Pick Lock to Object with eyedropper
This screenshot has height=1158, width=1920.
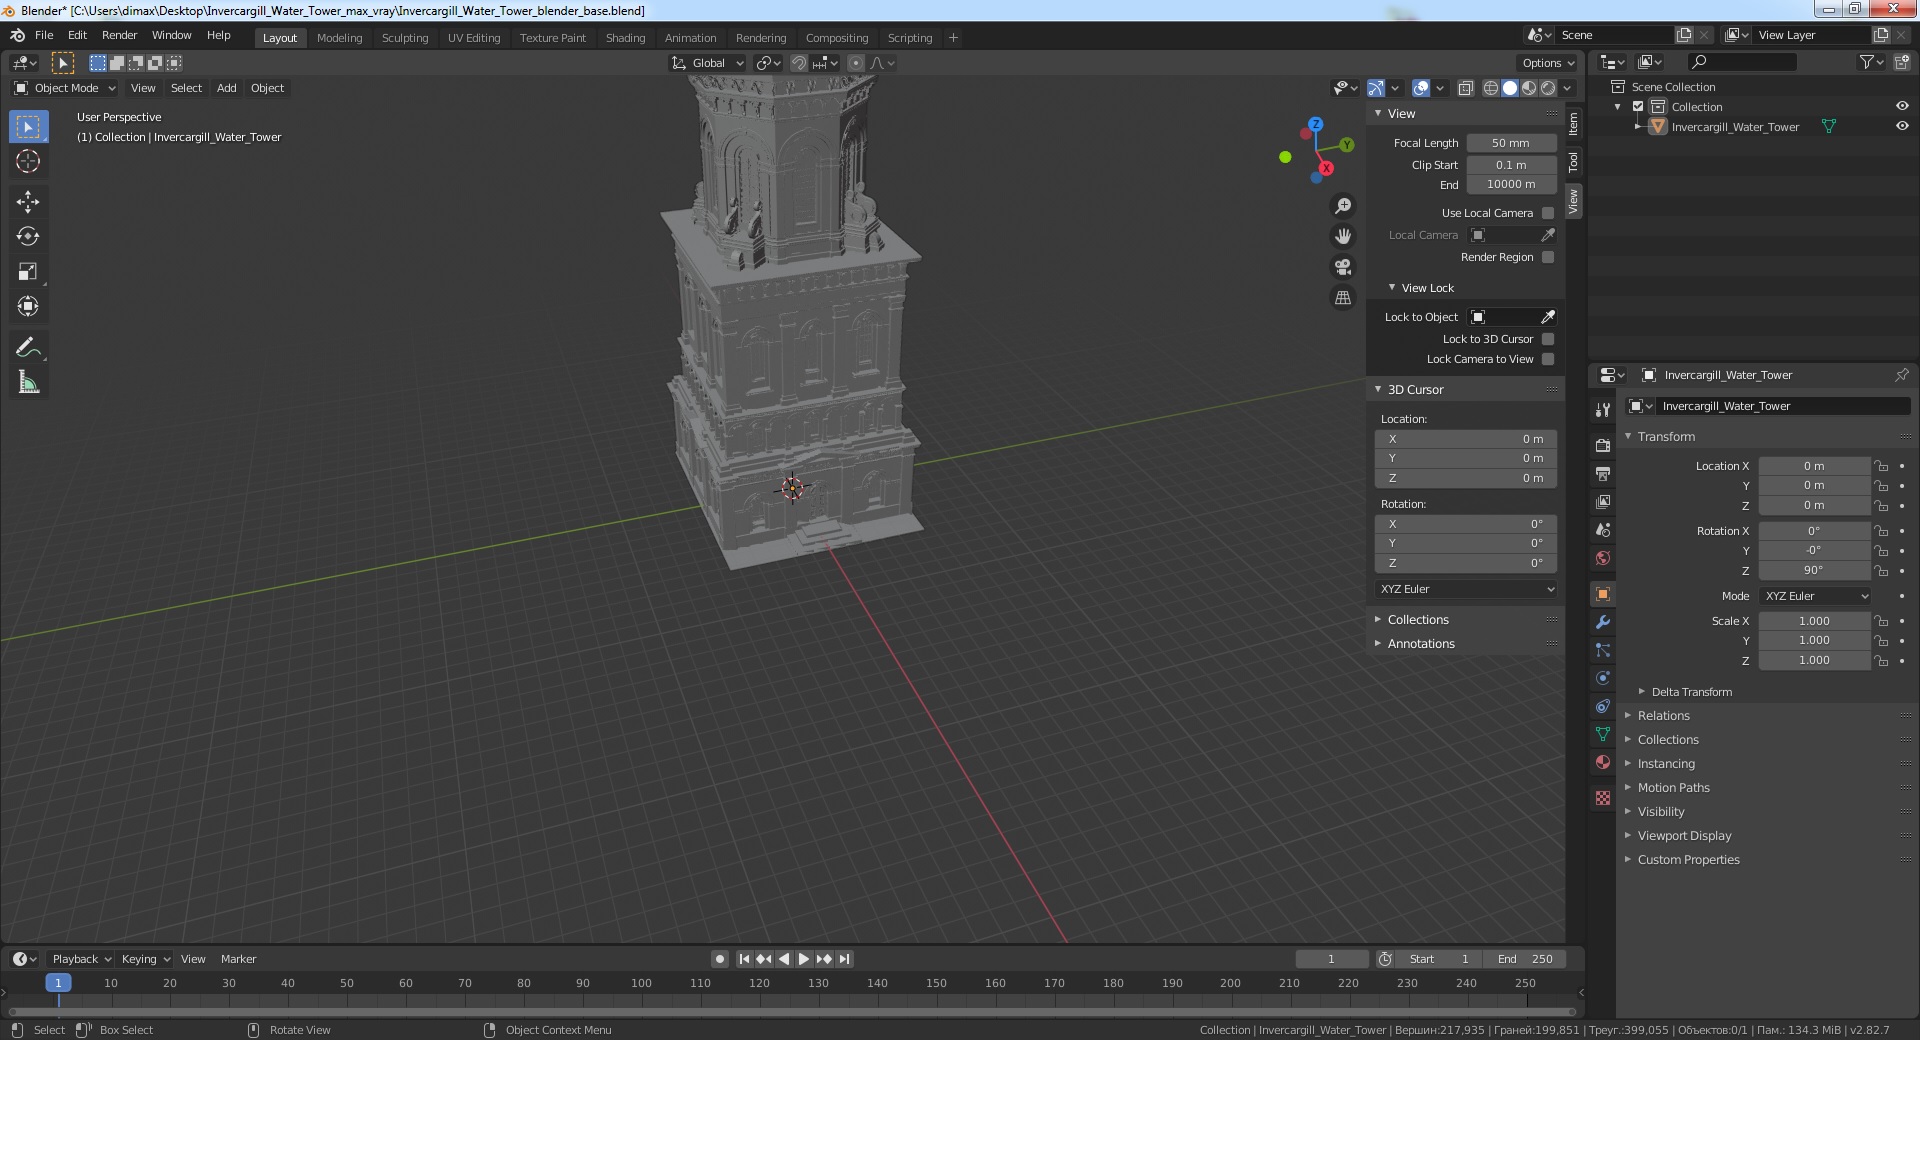[x=1548, y=317]
